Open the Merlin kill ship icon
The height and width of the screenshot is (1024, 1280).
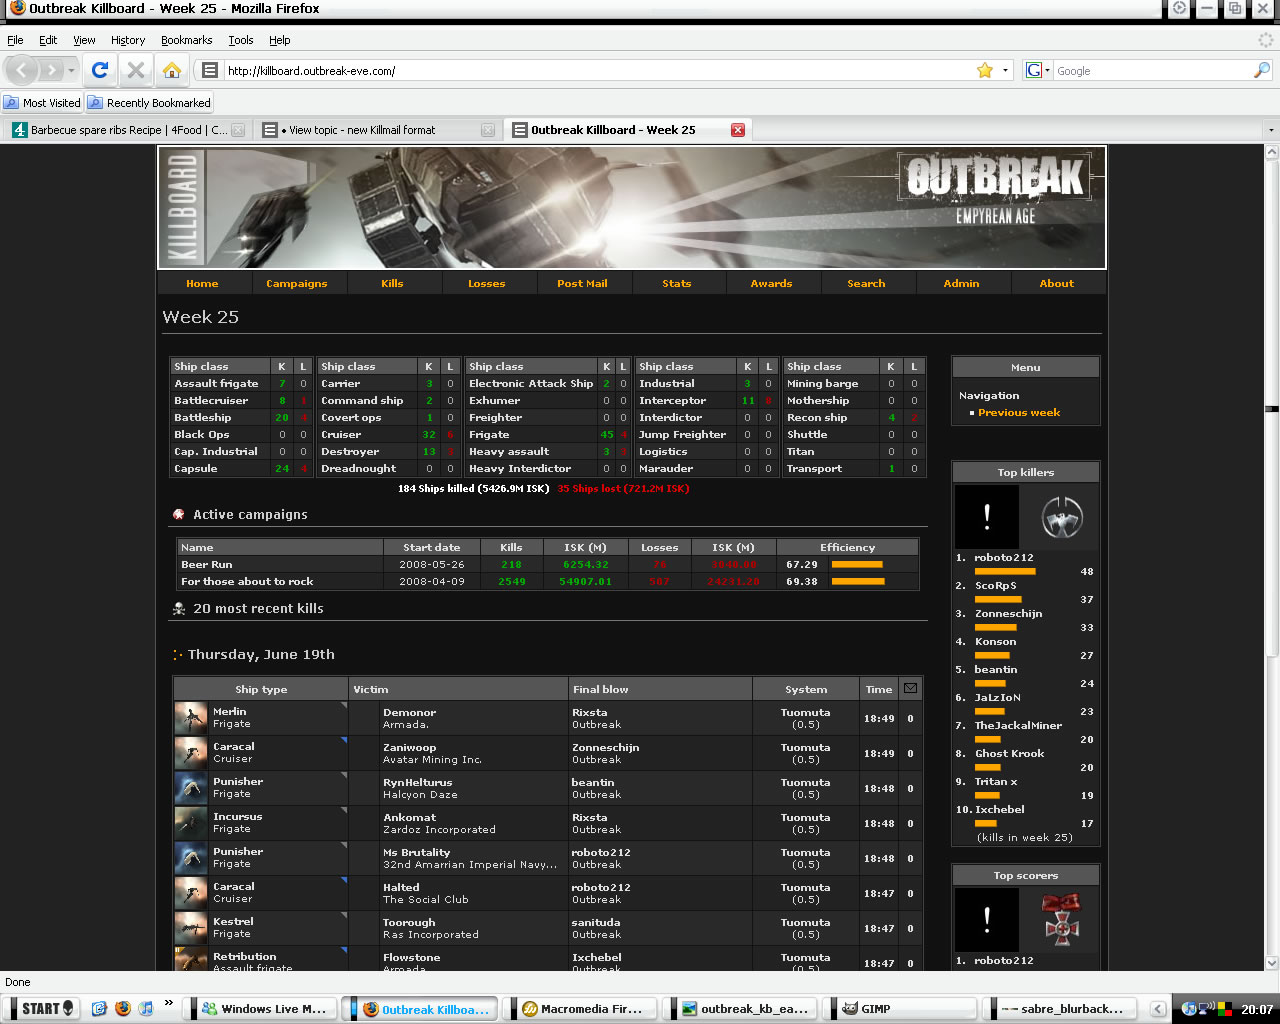coord(191,718)
